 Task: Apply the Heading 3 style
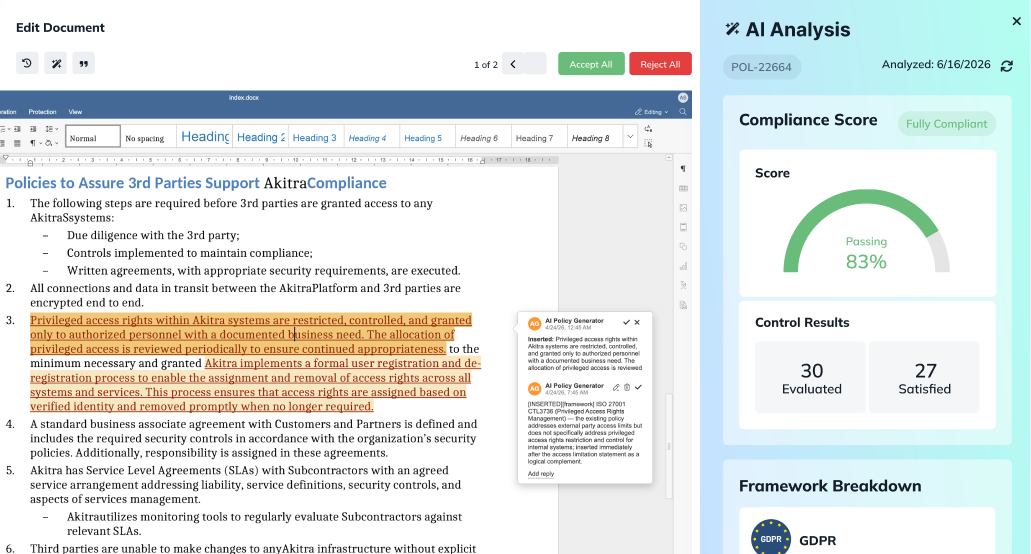pos(316,137)
